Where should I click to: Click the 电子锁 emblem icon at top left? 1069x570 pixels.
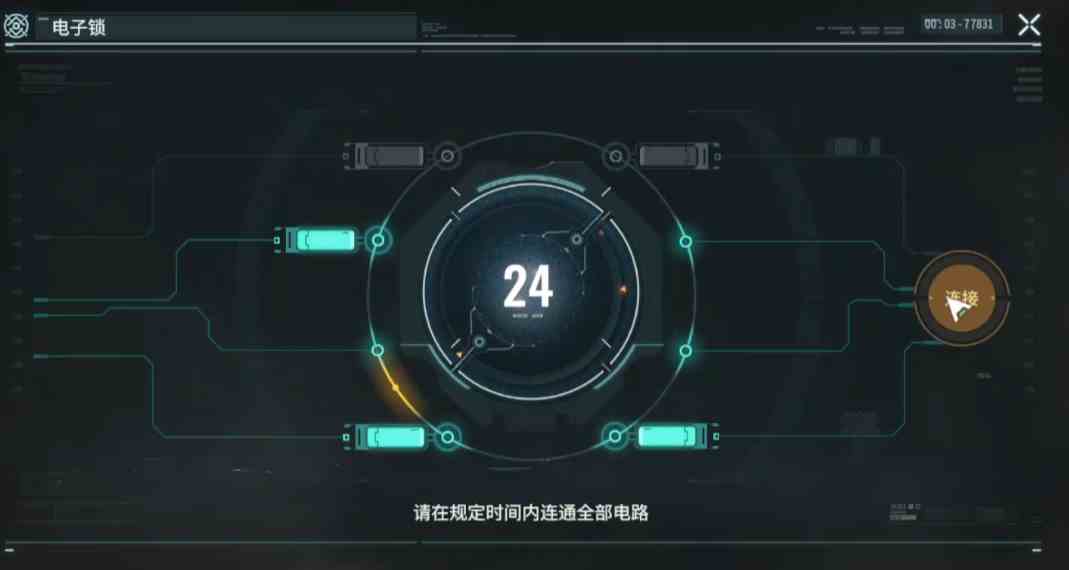click(14, 27)
